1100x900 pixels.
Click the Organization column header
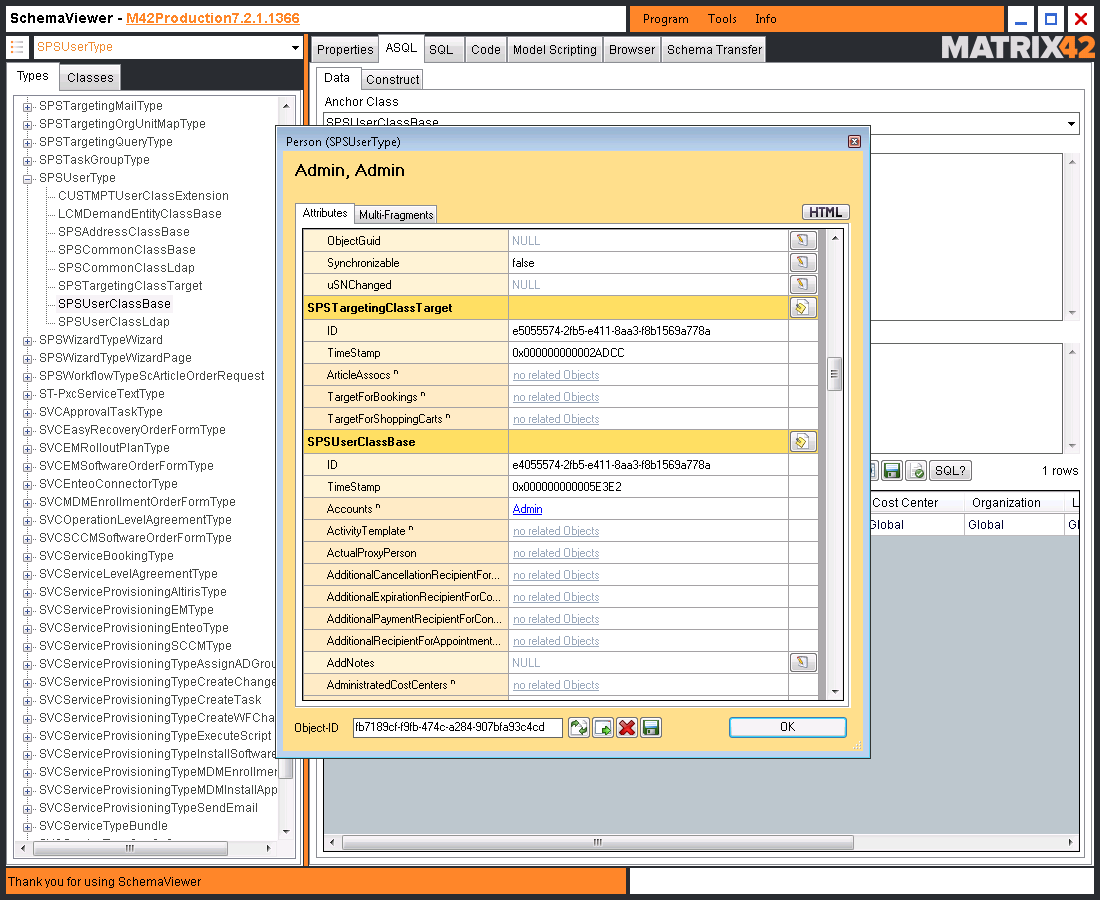coord(1014,503)
